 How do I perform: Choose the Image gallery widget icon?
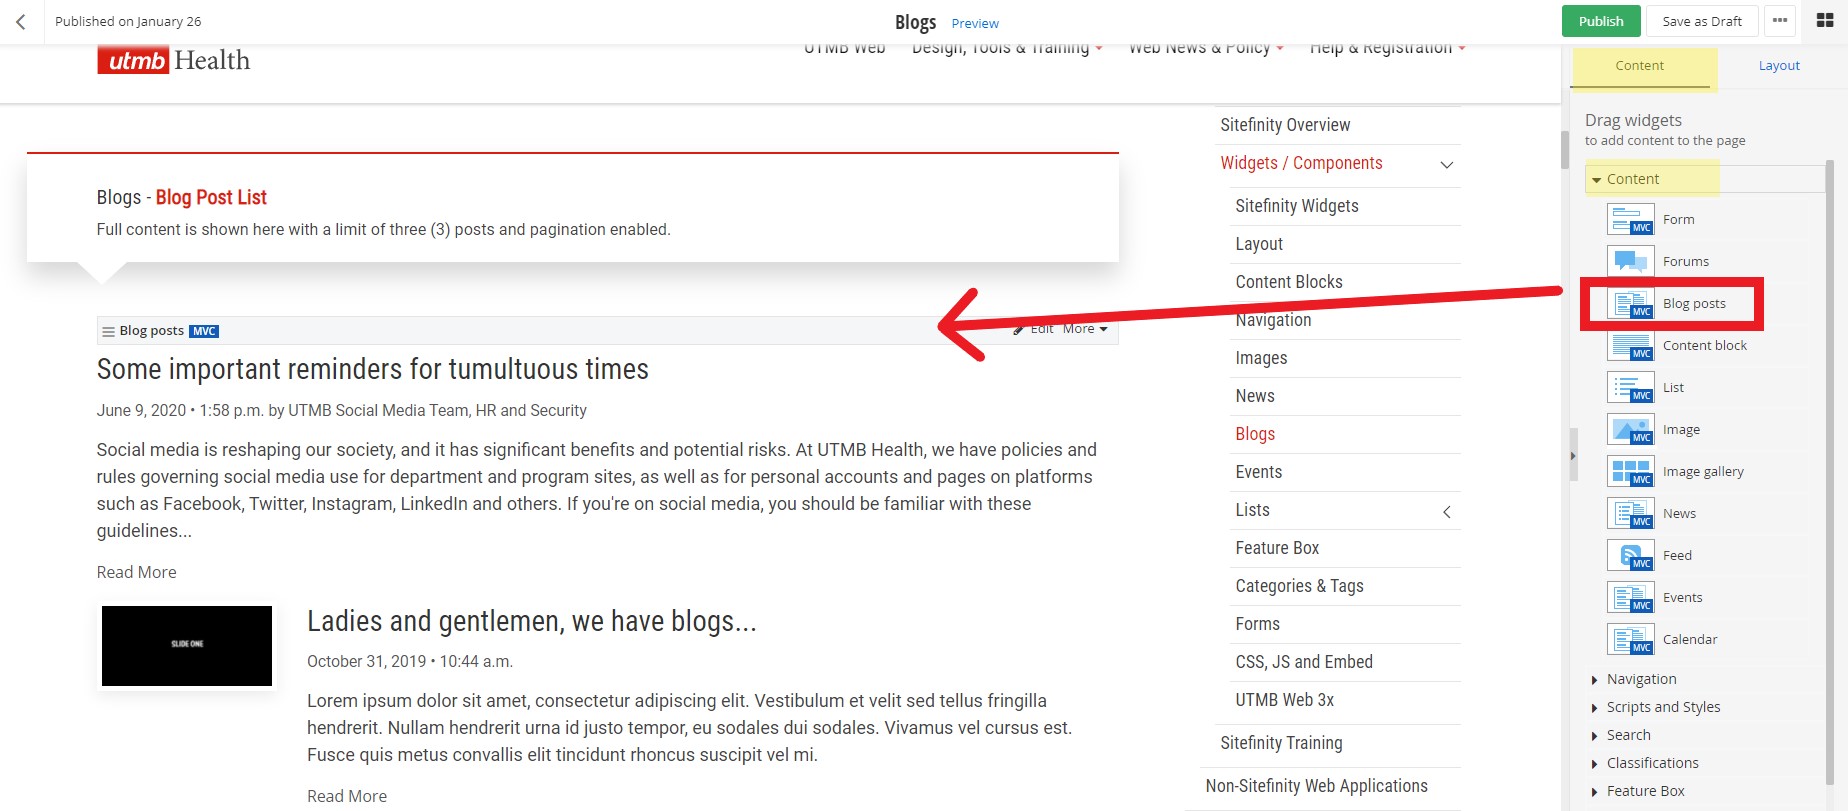point(1630,472)
